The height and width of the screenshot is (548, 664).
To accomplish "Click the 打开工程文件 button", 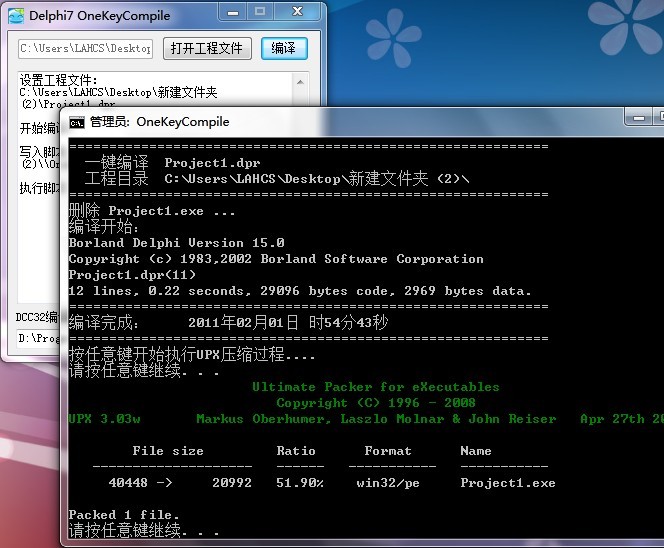I will click(207, 48).
